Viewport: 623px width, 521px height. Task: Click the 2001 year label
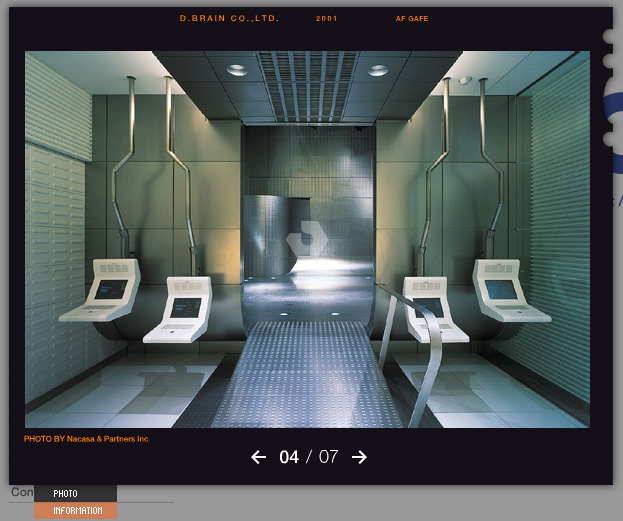click(327, 19)
